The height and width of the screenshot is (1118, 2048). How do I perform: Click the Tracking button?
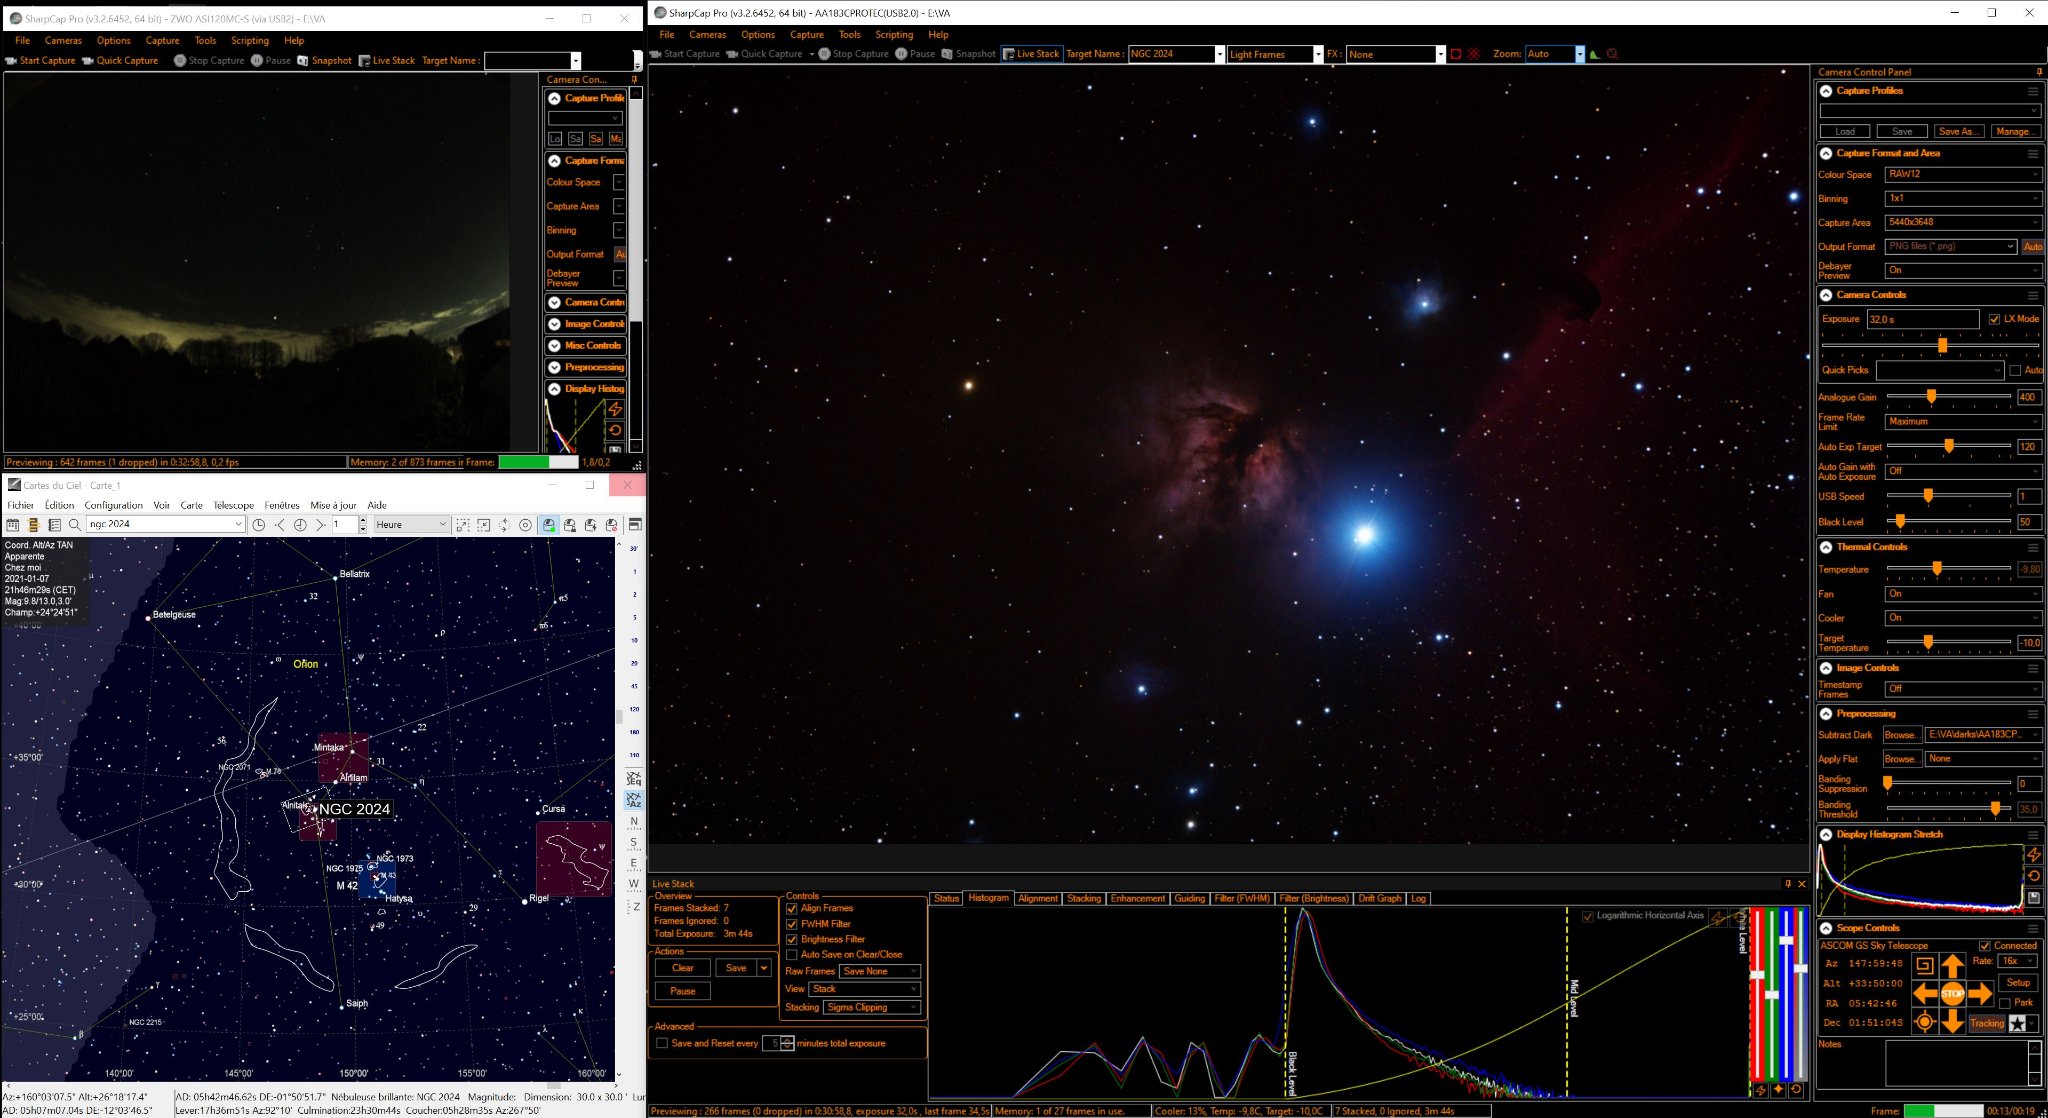[1987, 1023]
